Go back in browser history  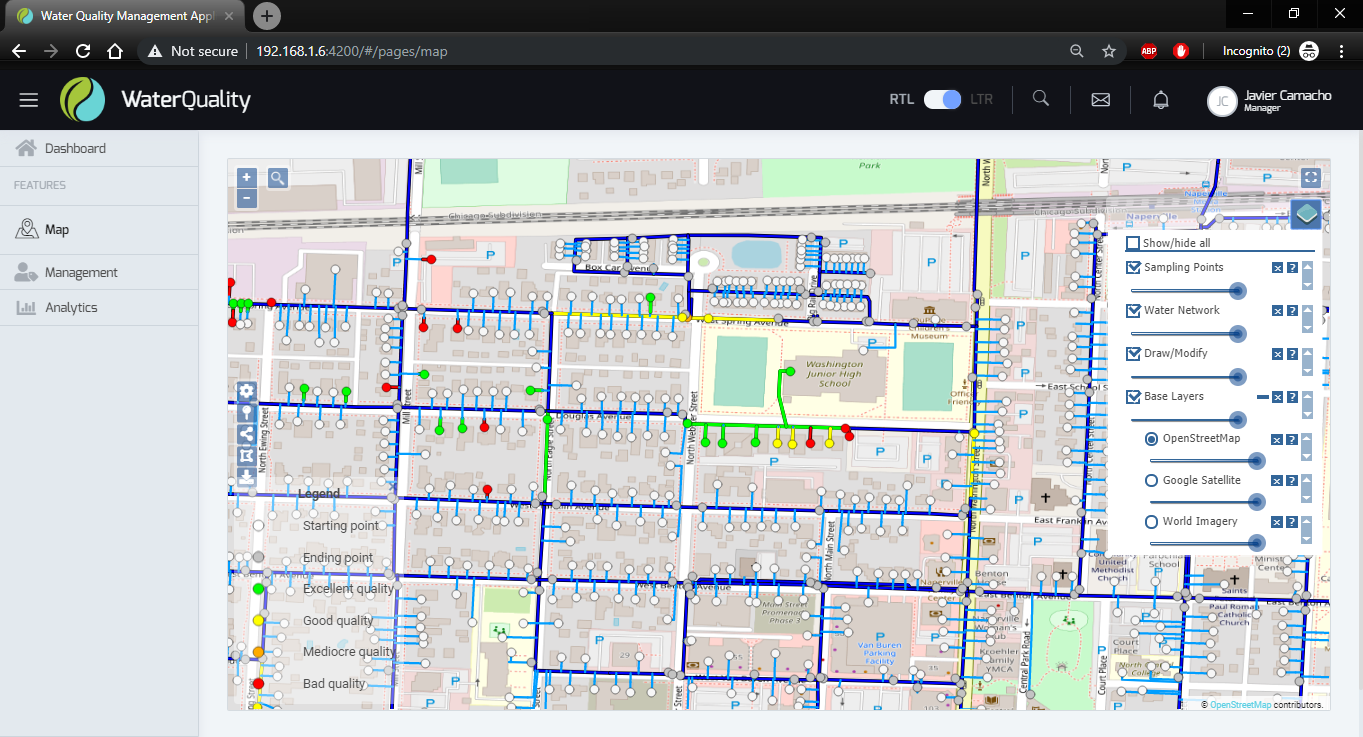[19, 51]
